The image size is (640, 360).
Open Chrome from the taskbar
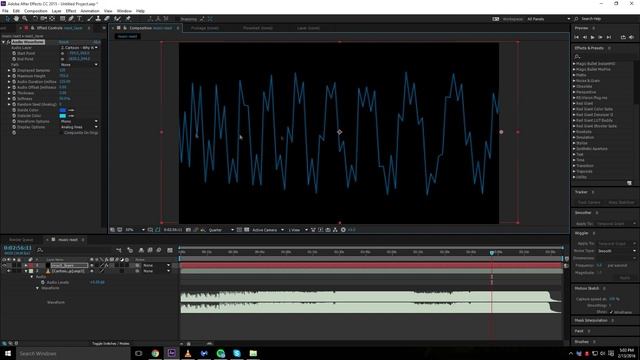tap(155, 353)
